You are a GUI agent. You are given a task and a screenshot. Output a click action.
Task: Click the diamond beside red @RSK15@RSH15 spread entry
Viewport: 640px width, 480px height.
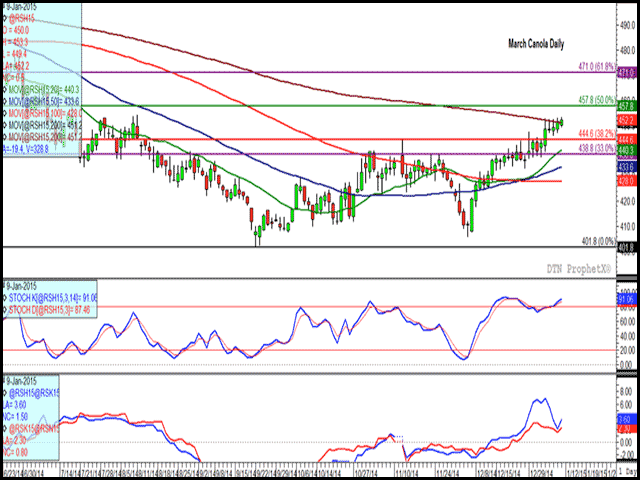[x=5, y=427]
